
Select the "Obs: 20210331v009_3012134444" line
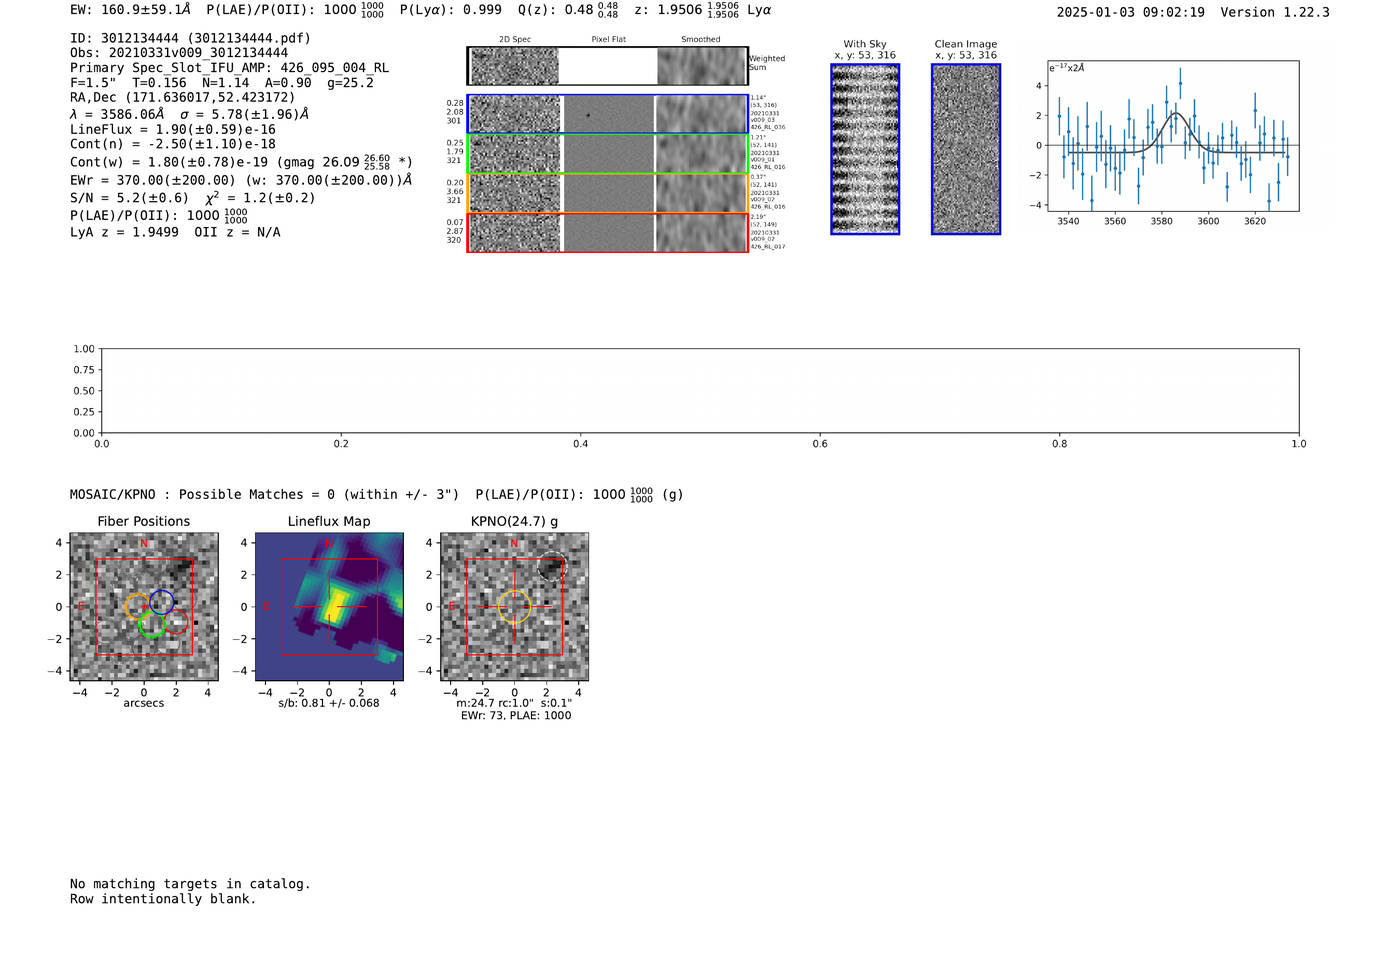click(x=179, y=53)
